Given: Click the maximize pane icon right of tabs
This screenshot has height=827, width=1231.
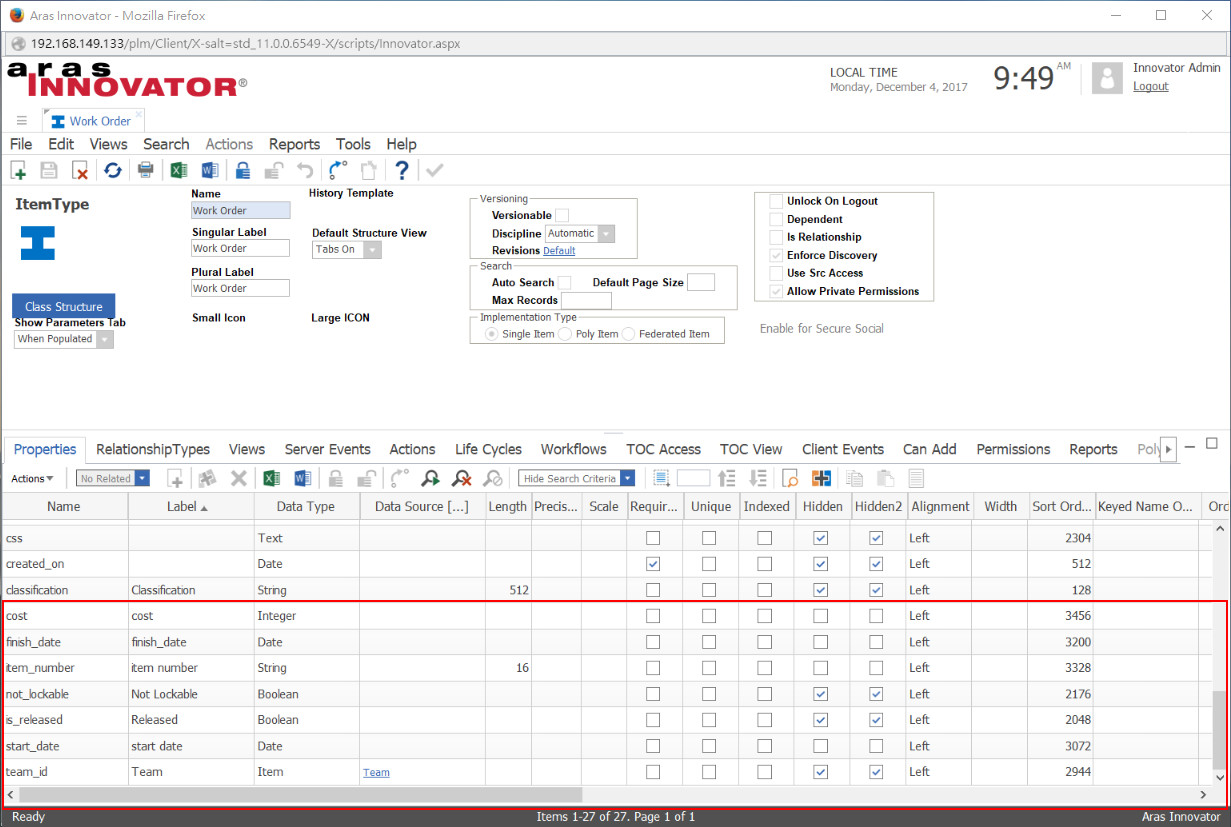Looking at the screenshot, I should [1211, 443].
